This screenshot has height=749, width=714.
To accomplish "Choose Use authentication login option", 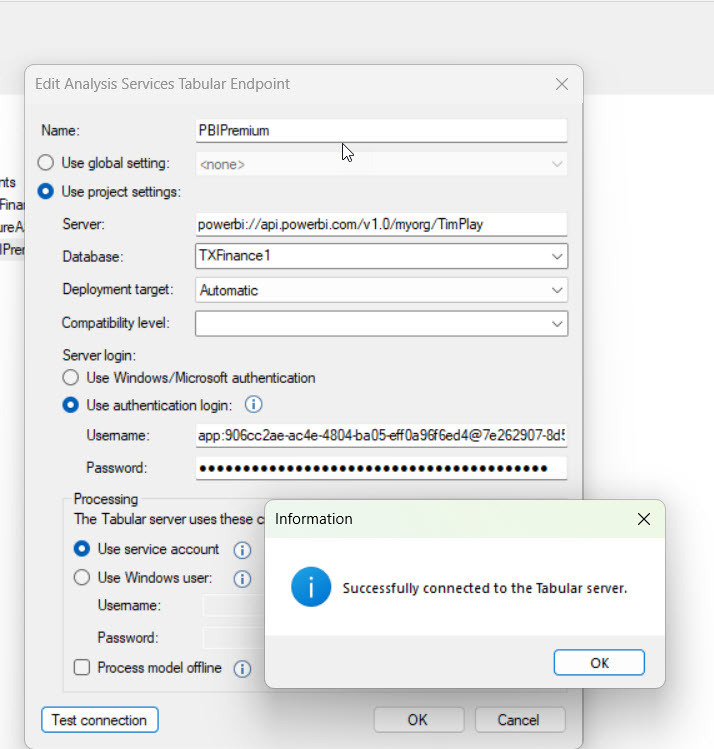I will pos(71,405).
